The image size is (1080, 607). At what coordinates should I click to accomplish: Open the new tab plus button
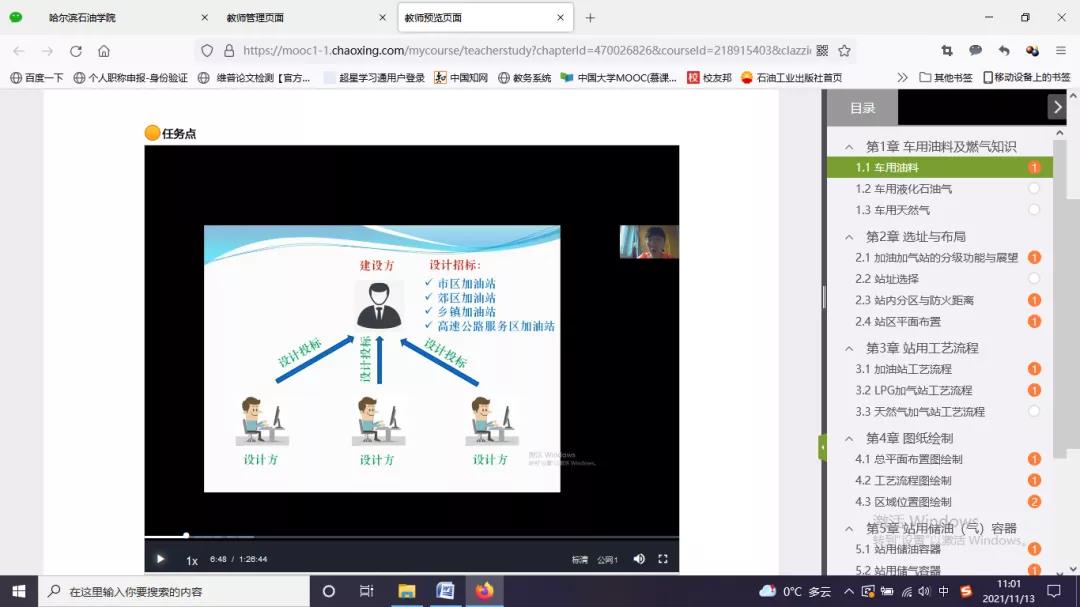click(590, 18)
